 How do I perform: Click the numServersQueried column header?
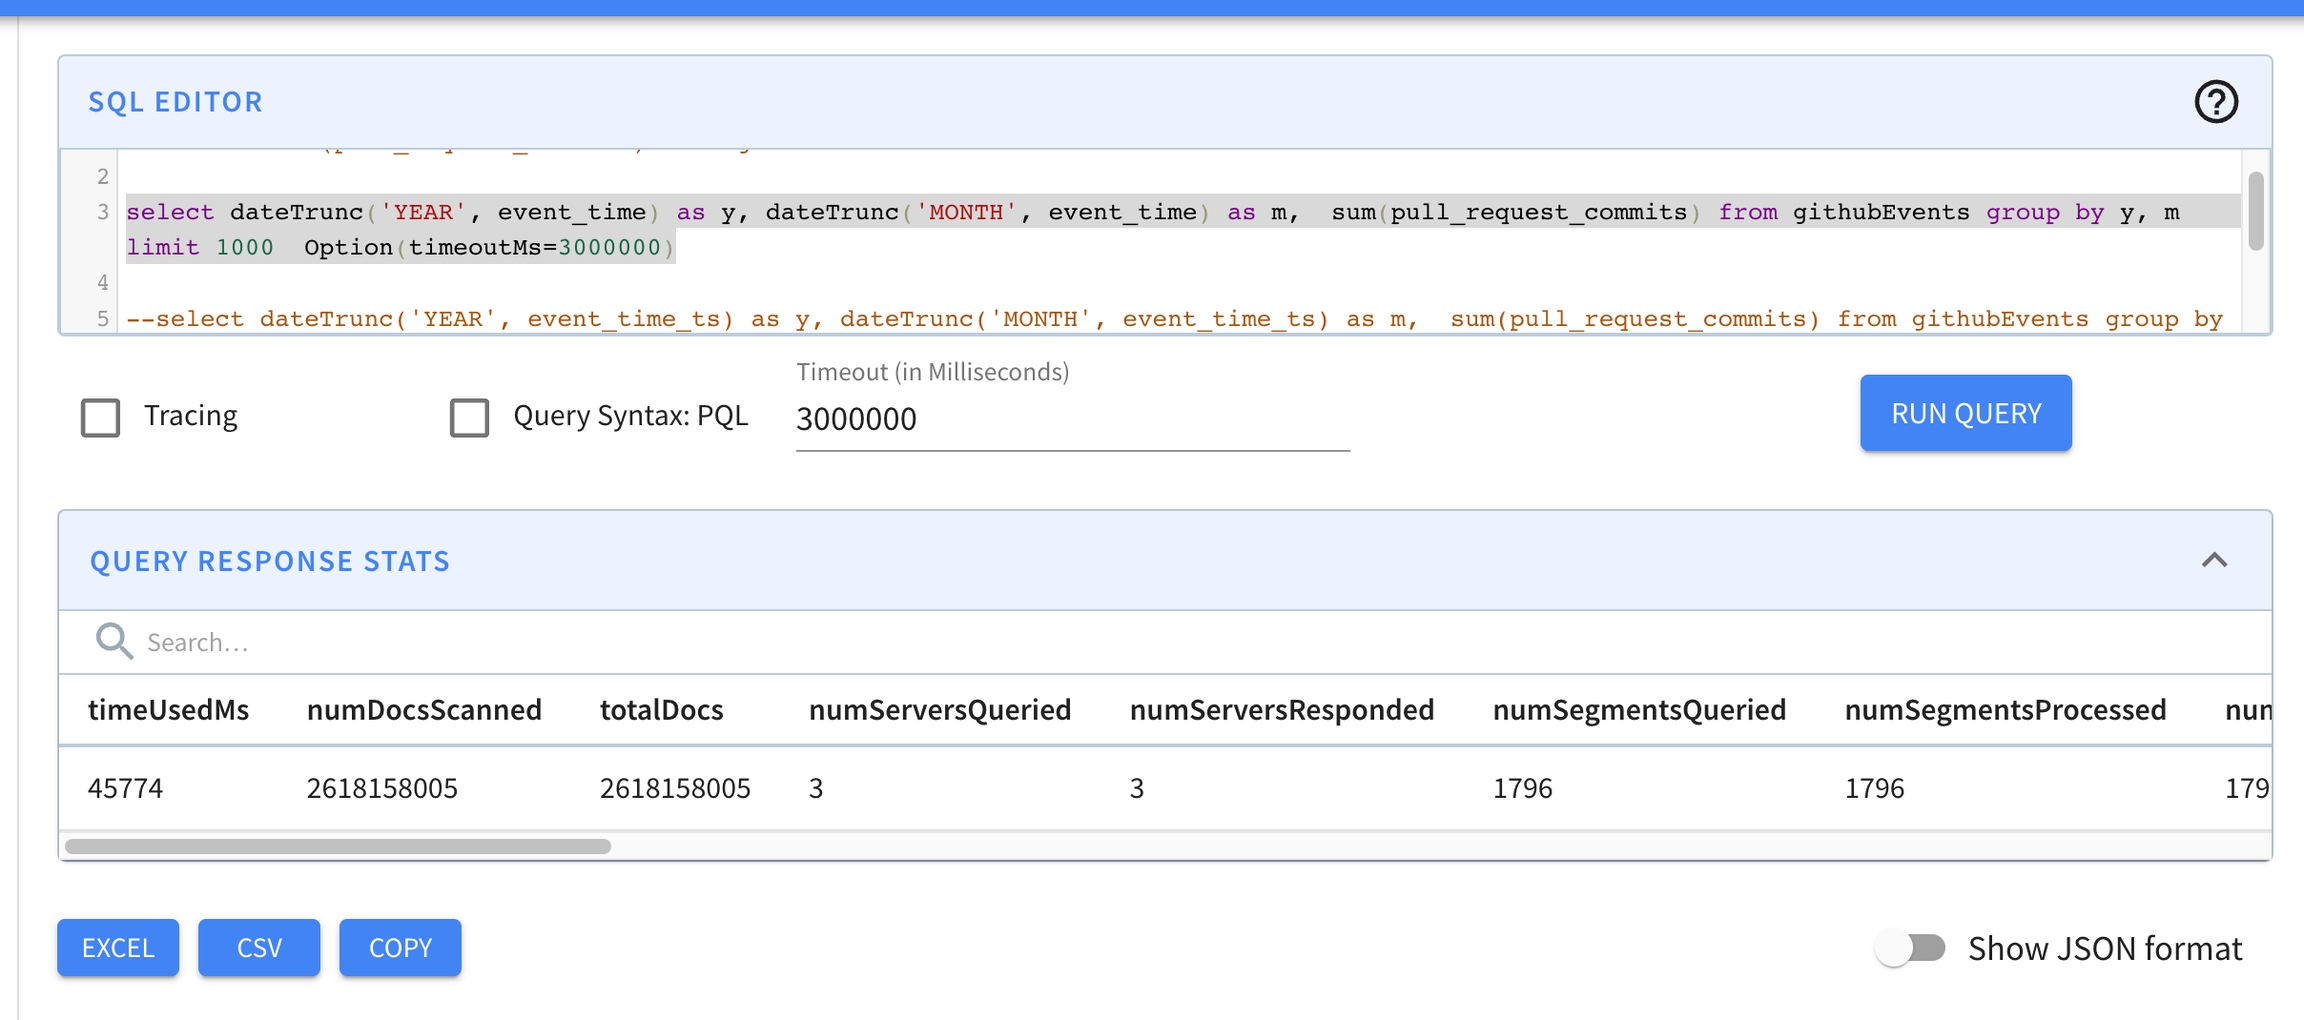(x=939, y=710)
